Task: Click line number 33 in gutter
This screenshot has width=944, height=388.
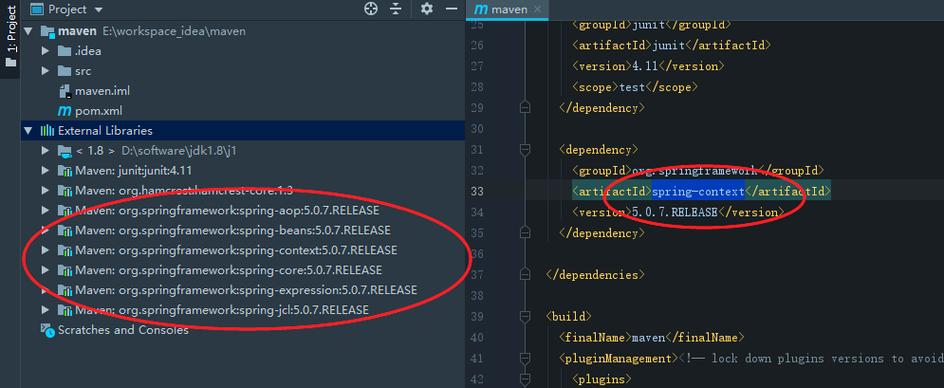Action: point(476,191)
